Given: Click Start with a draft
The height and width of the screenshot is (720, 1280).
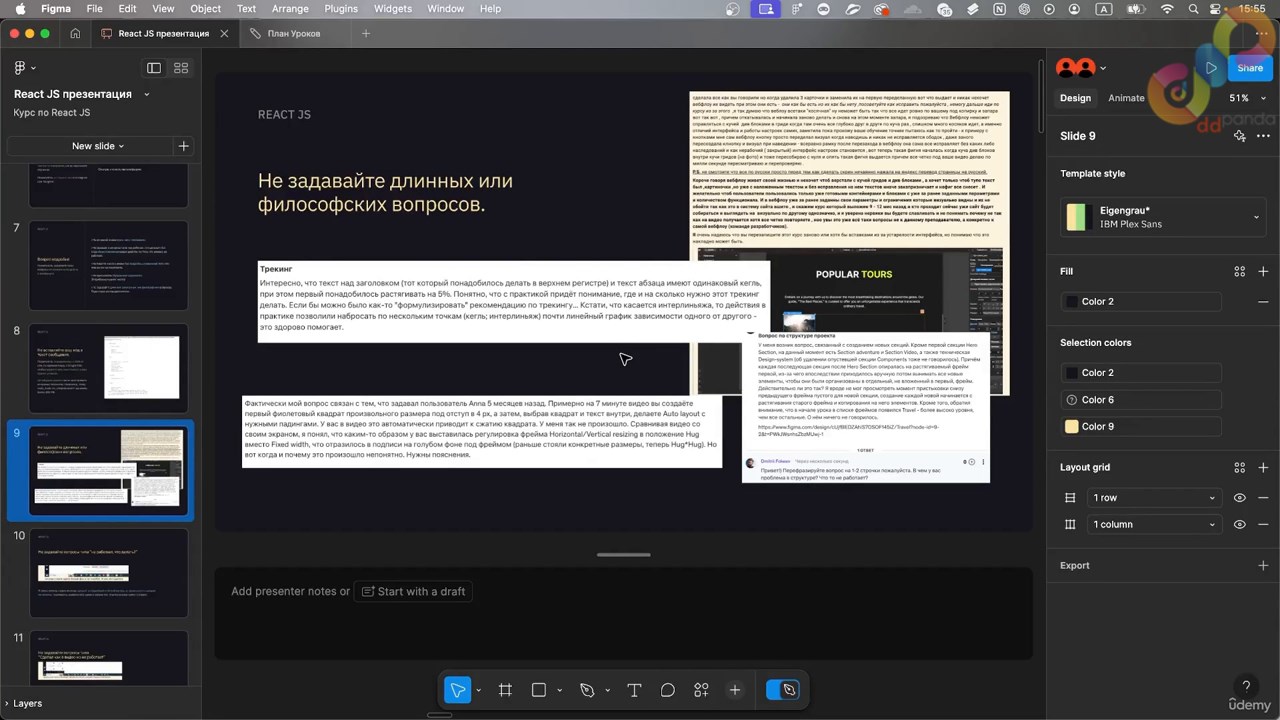Looking at the screenshot, I should point(412,591).
